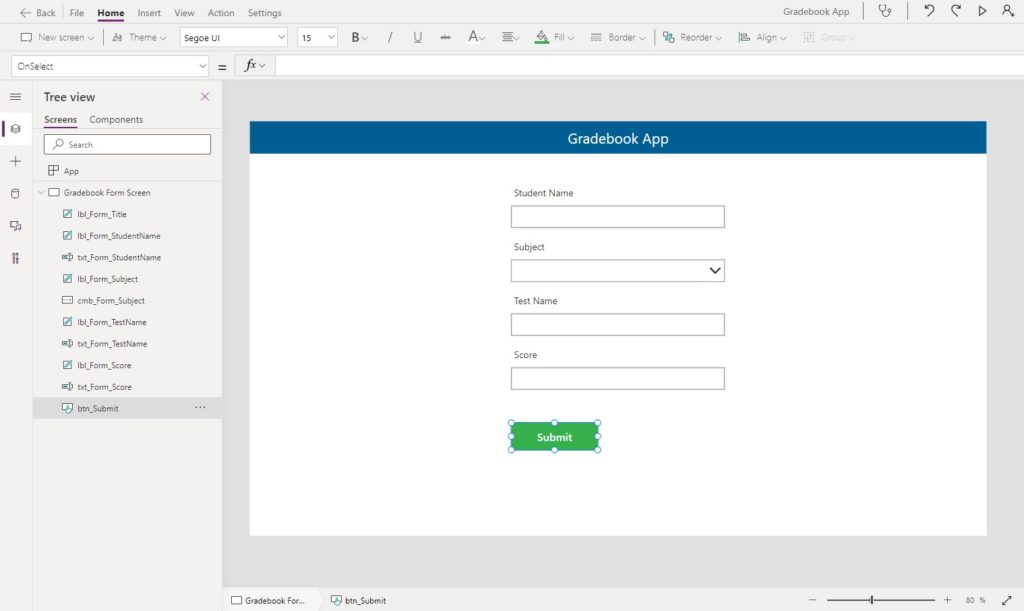The height and width of the screenshot is (611, 1024).
Task: Open the Segoe UI font dropdown
Action: (233, 37)
